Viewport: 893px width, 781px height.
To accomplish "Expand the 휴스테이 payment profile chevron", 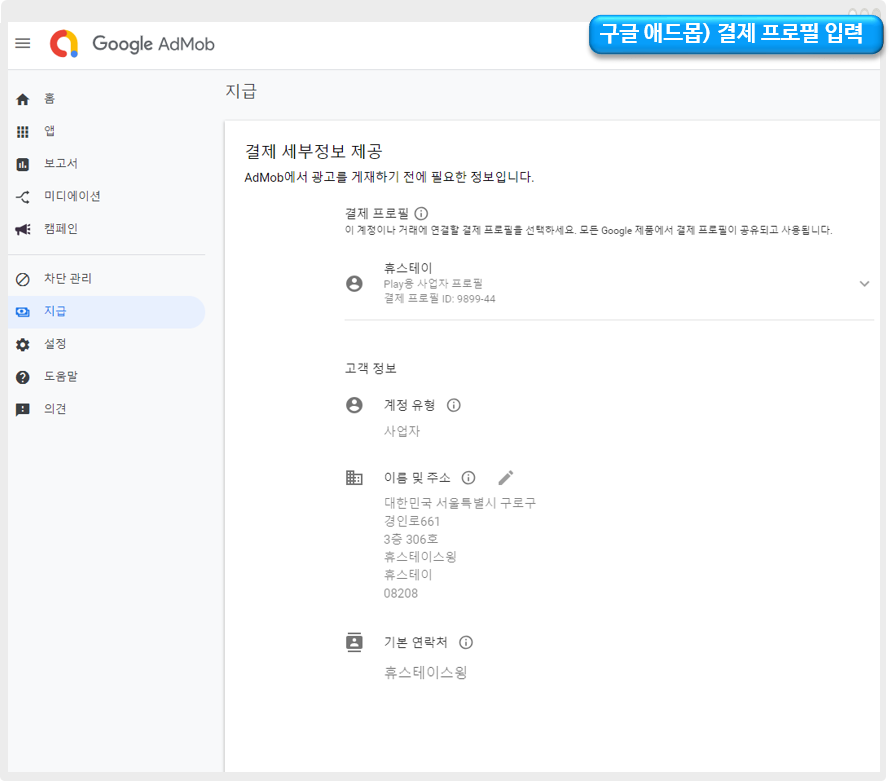I will click(864, 284).
